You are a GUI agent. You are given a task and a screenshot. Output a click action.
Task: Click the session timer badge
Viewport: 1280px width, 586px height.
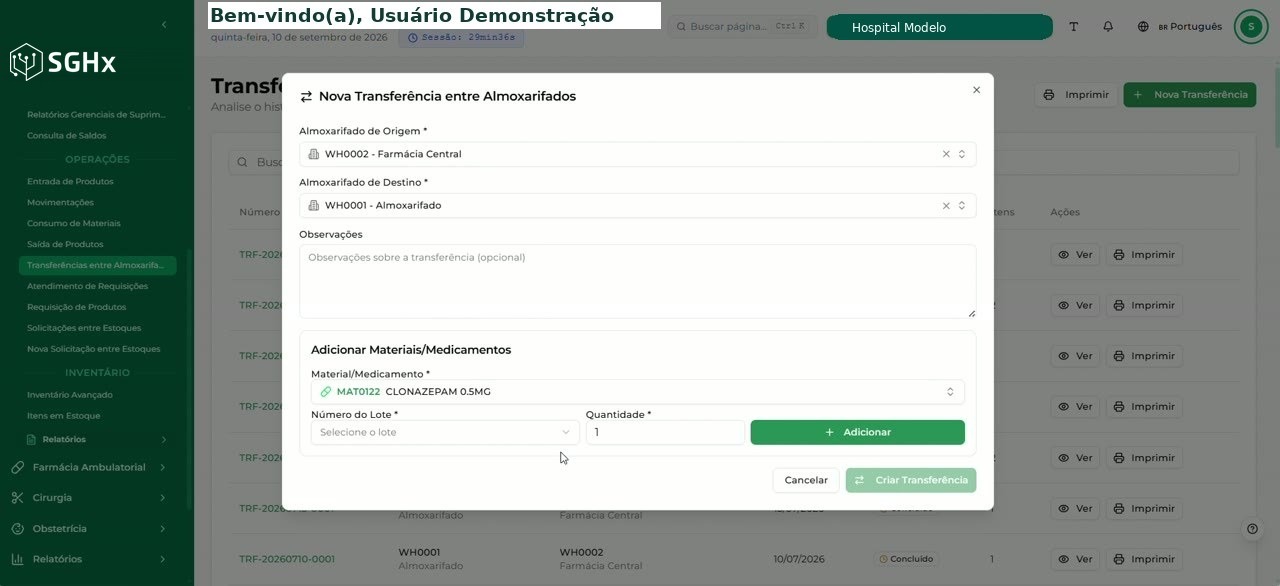point(461,37)
